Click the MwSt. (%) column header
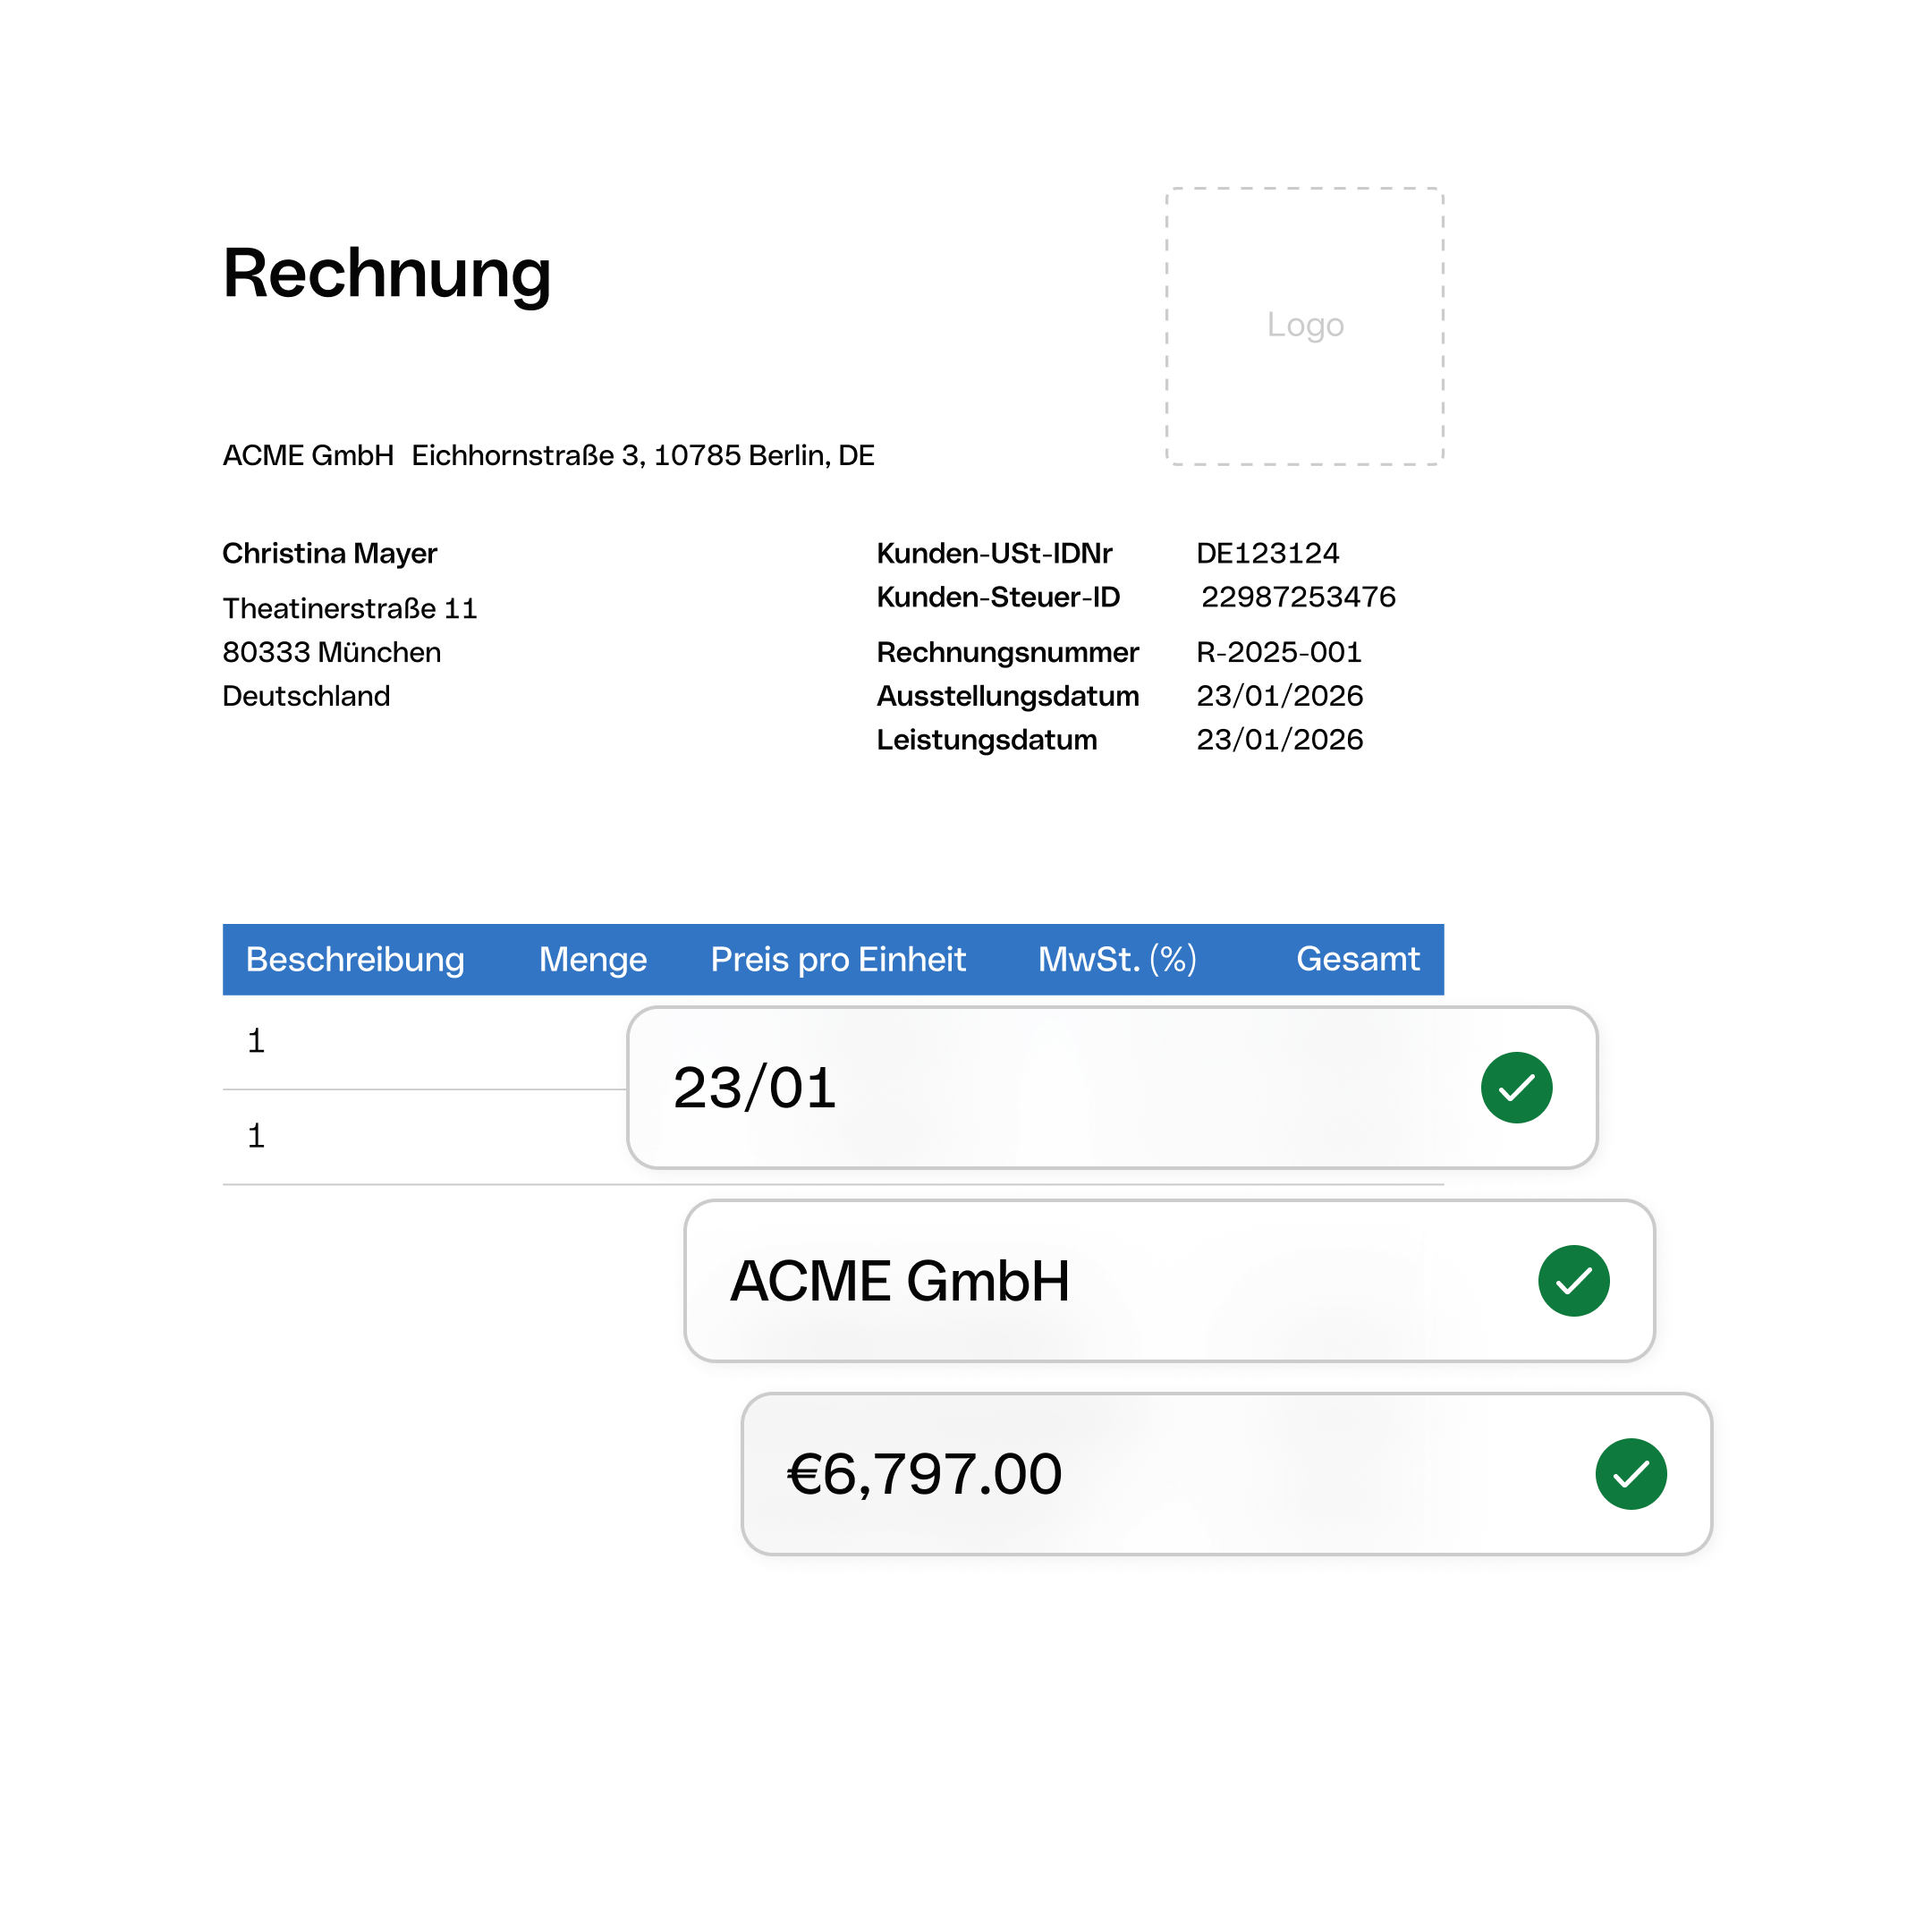Screen dimensions: 1932x1932 pyautogui.click(x=1117, y=959)
